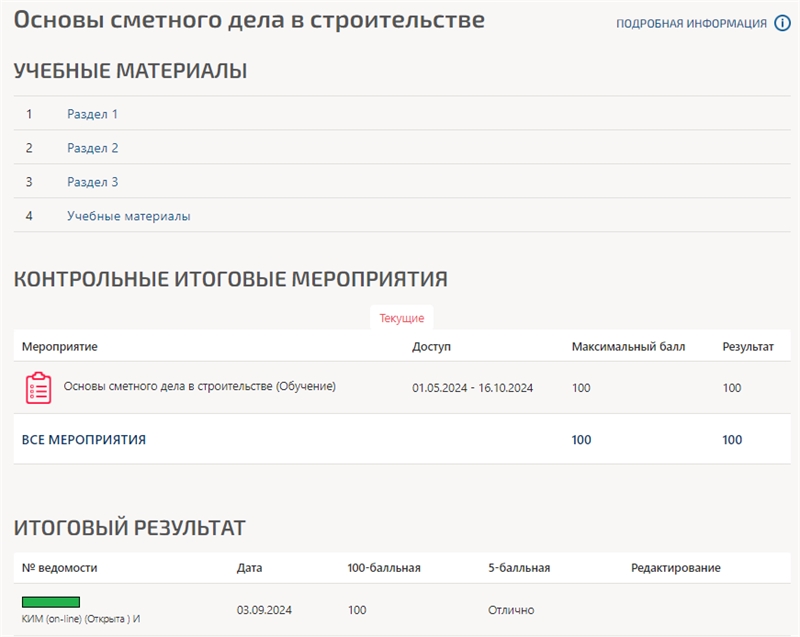Click ВСЕ МЕРОПРИЯТИЯ row label

84,440
